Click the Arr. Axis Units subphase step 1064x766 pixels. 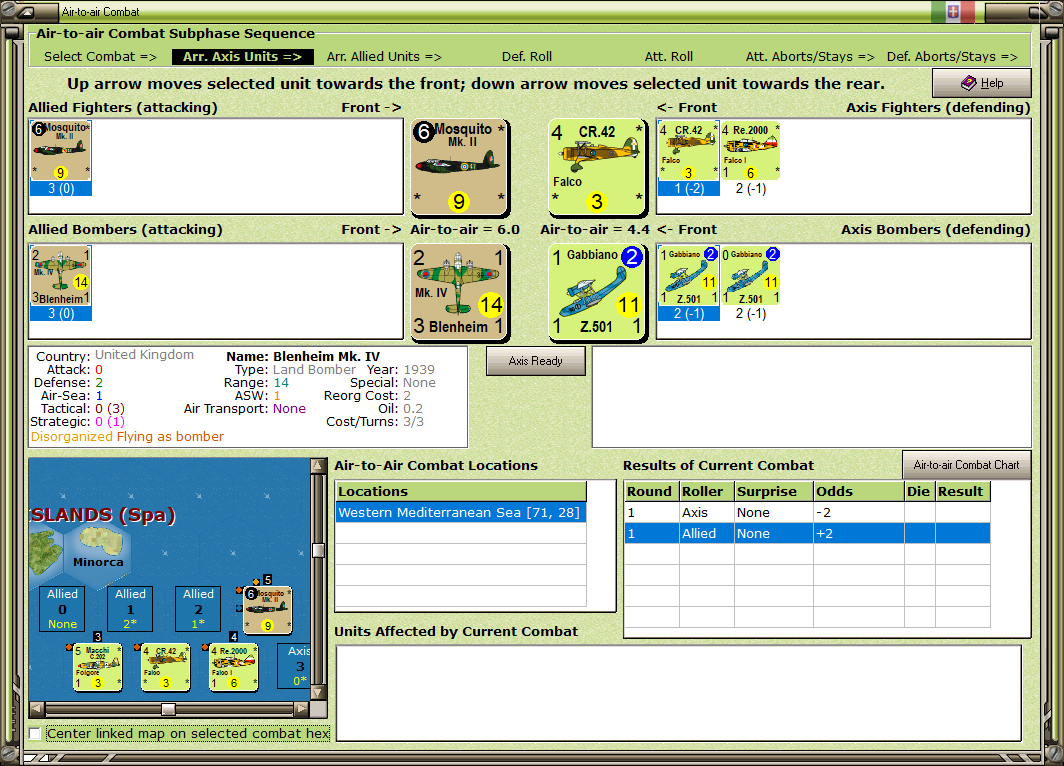tap(242, 57)
